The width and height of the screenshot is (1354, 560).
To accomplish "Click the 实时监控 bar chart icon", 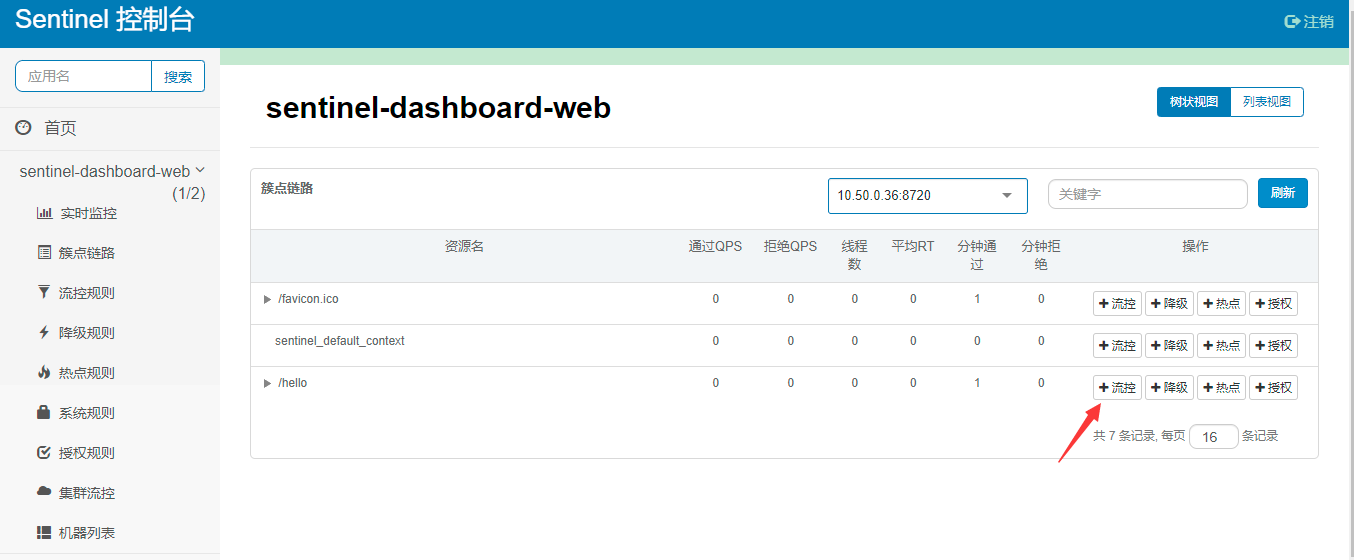I will point(44,213).
